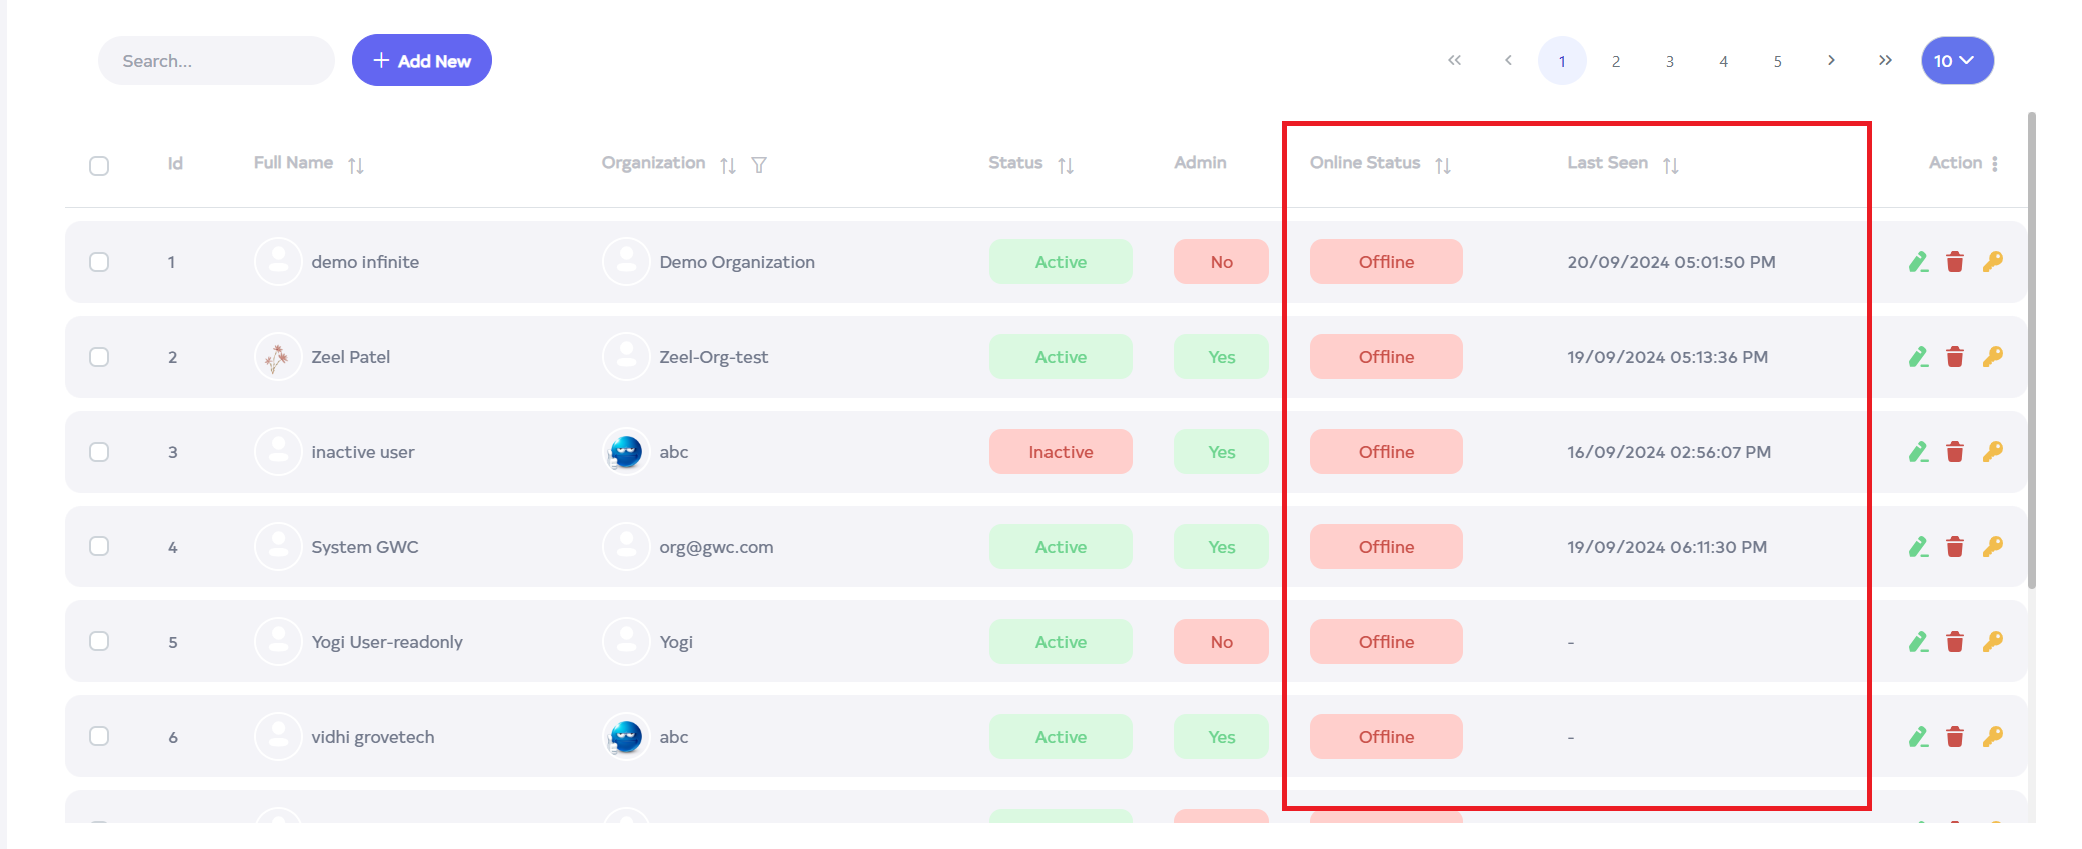Sort by Full Name column arrows
Viewport: 2082px width, 849px height.
(356, 165)
